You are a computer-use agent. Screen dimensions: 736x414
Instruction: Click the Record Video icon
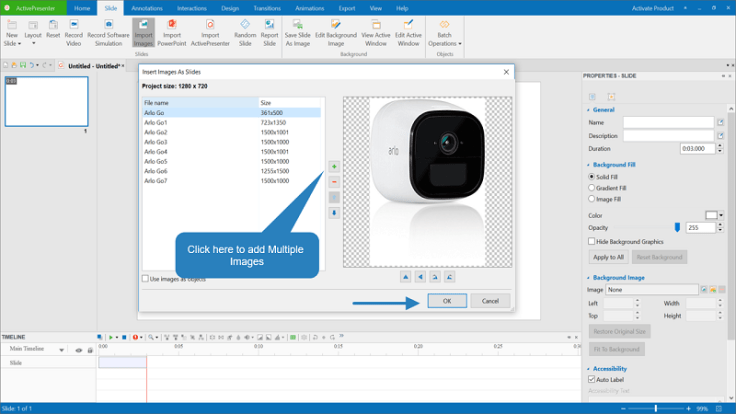click(x=74, y=32)
